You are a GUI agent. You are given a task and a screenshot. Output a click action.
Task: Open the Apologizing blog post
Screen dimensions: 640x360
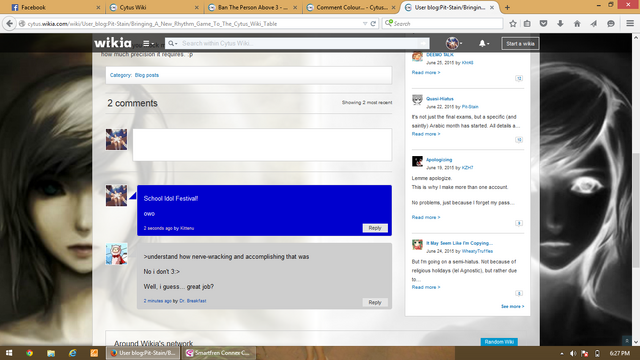click(439, 160)
